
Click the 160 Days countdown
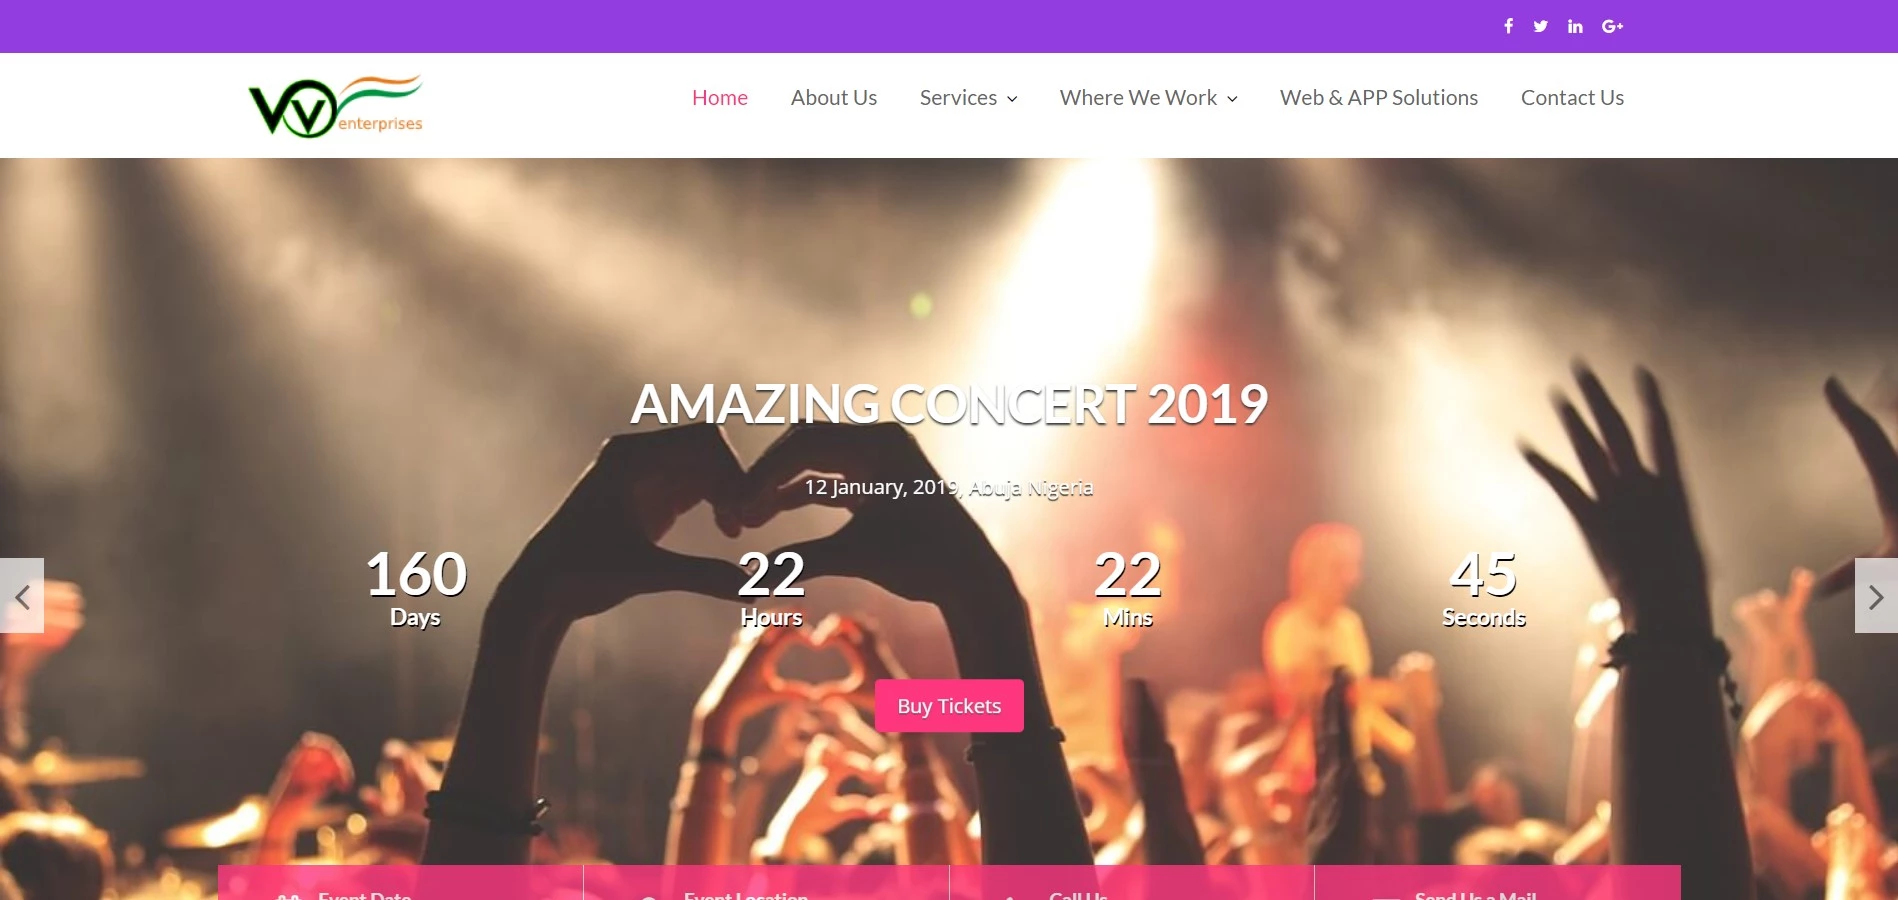pyautogui.click(x=416, y=587)
